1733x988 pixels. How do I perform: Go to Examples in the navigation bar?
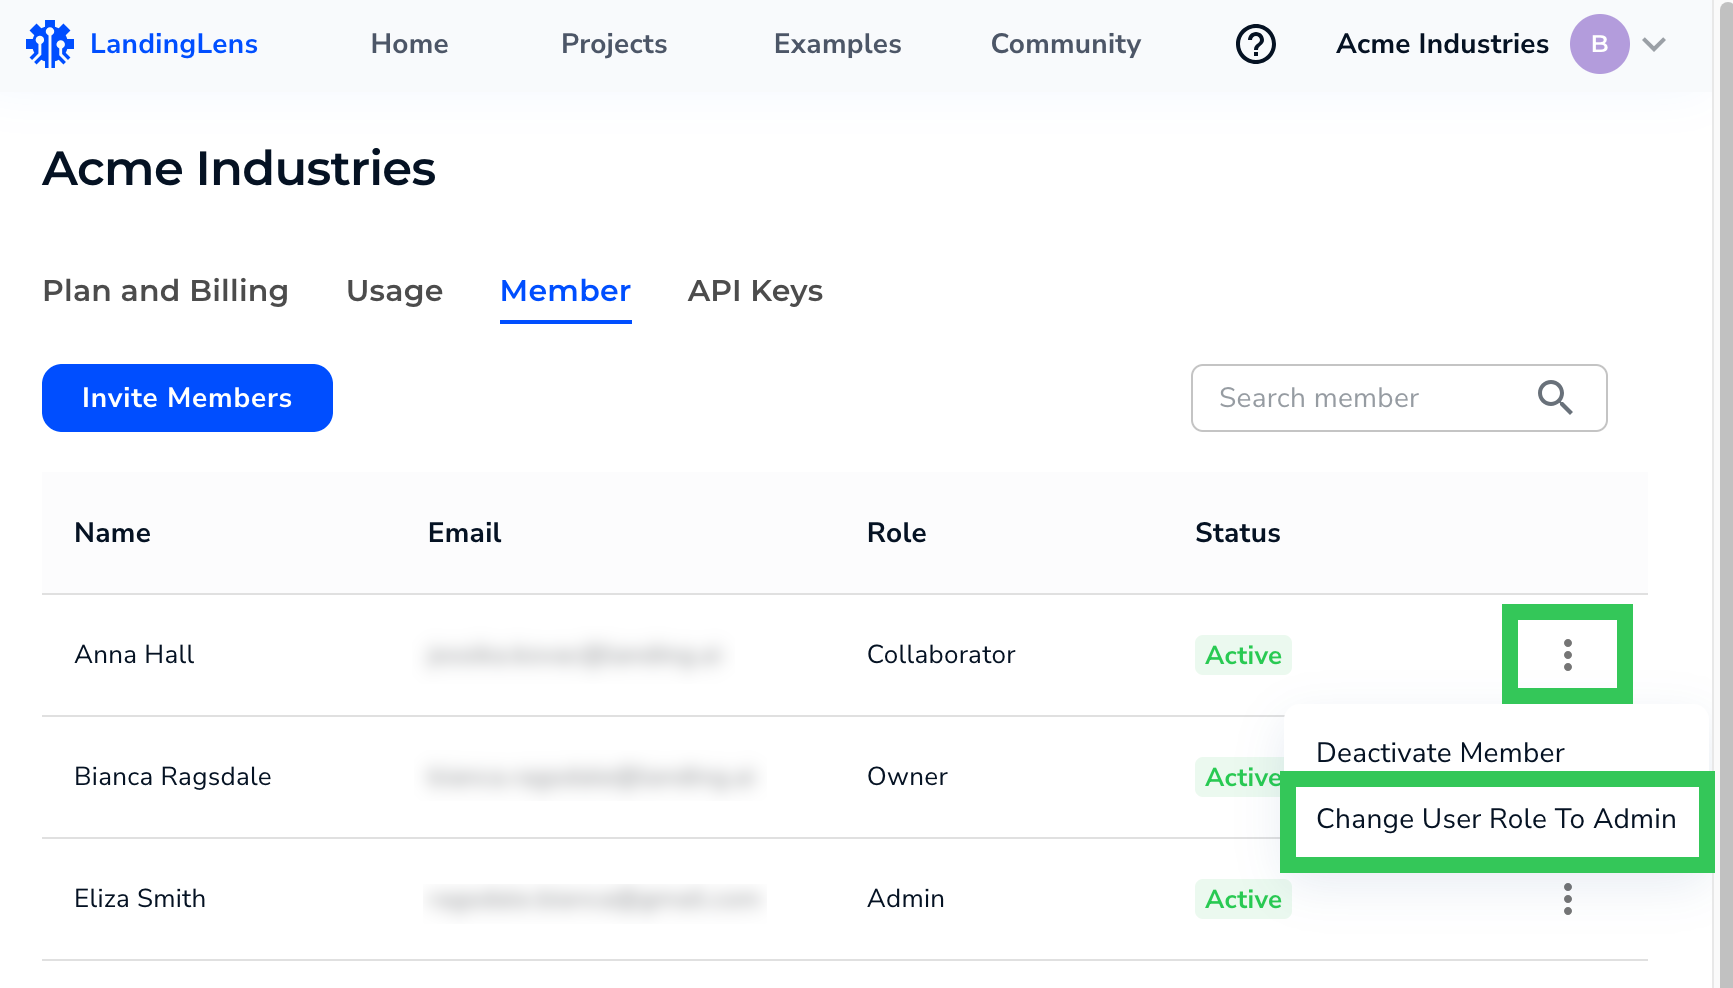pos(837,44)
